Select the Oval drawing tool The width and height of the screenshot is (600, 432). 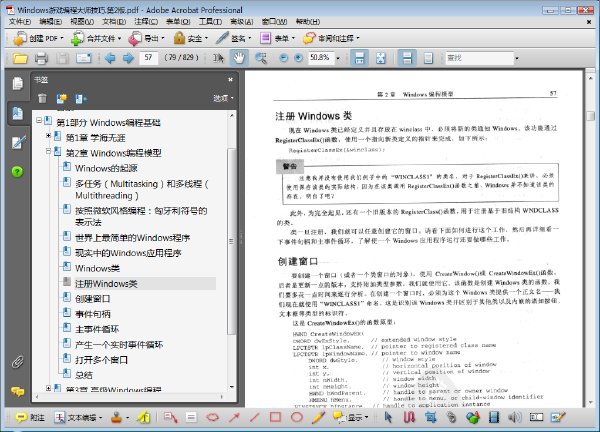[x=297, y=417]
